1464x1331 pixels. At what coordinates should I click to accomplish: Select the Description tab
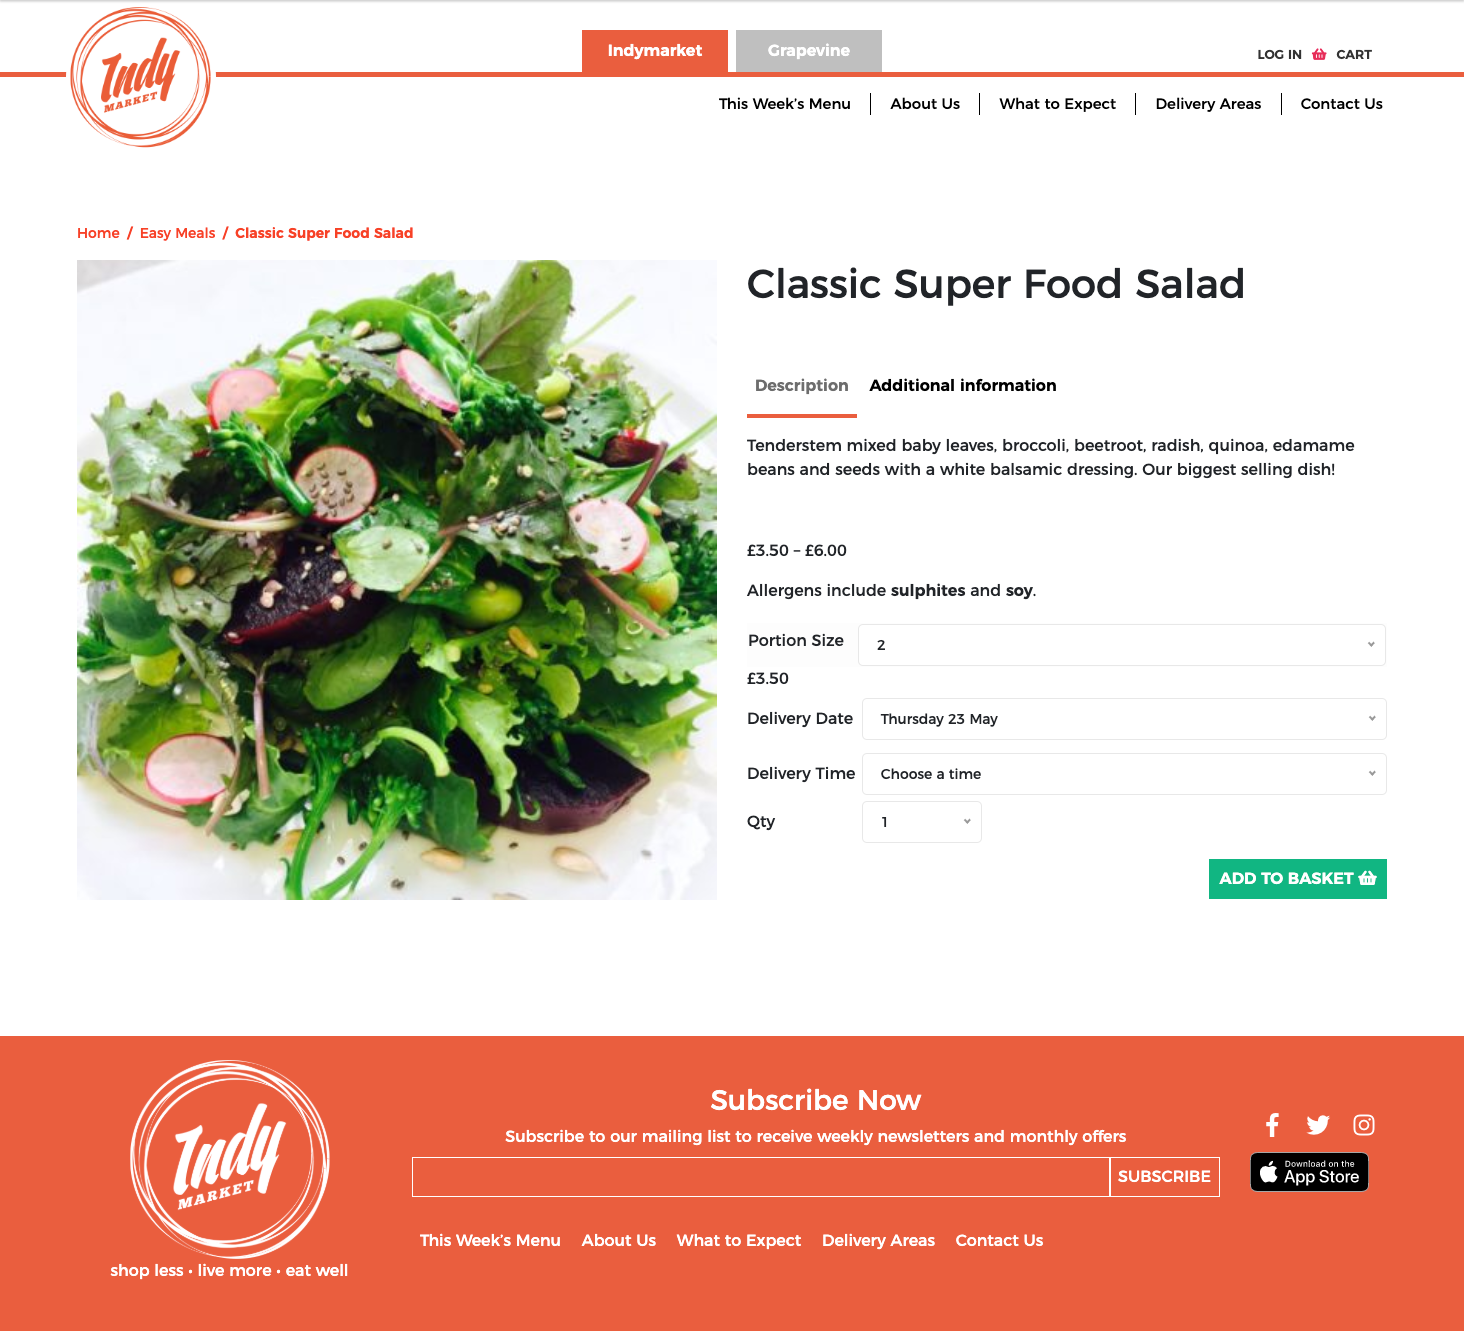coord(801,385)
